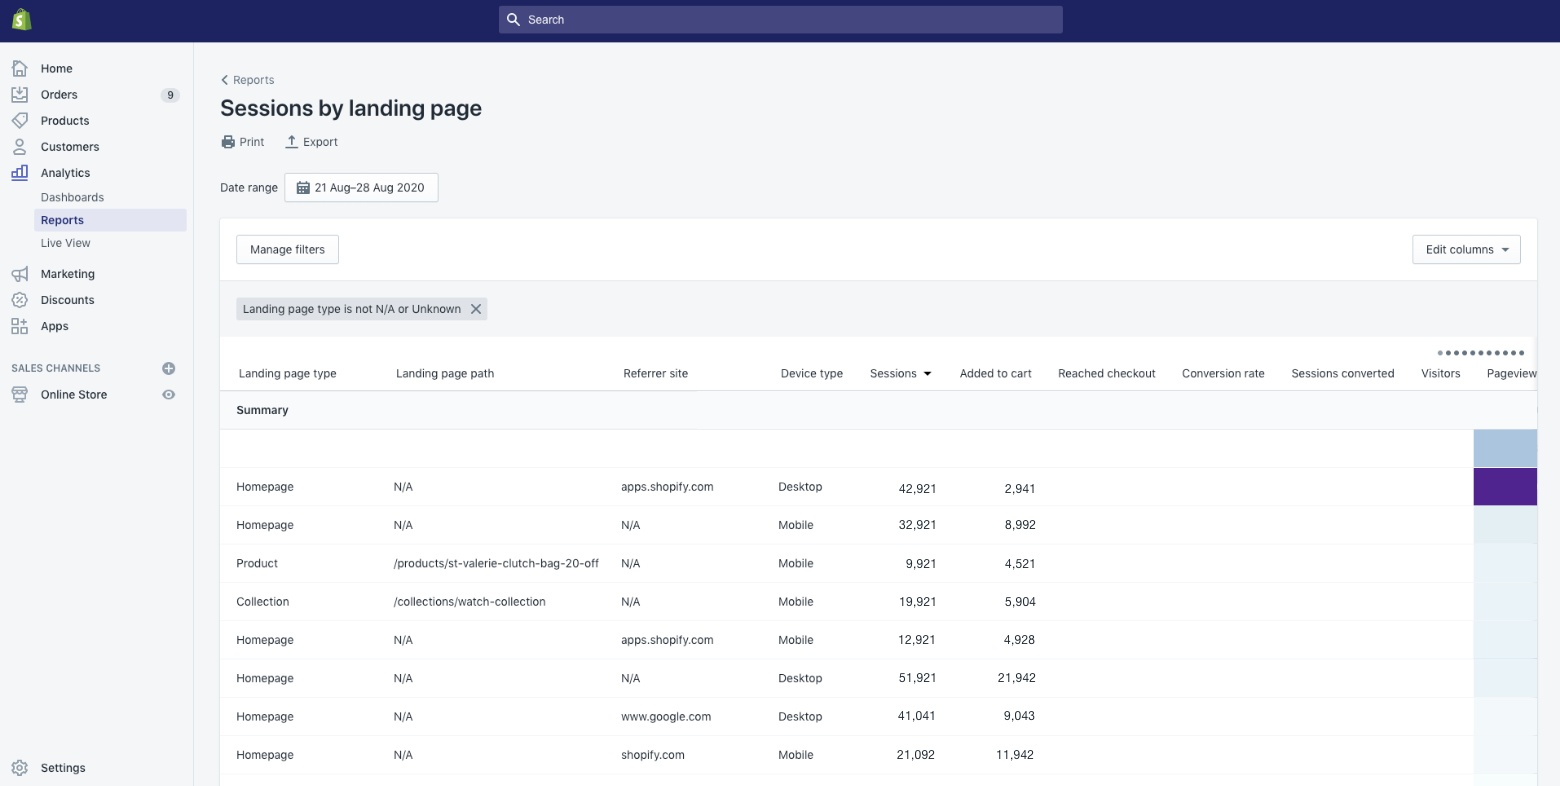Export the report

coord(312,142)
